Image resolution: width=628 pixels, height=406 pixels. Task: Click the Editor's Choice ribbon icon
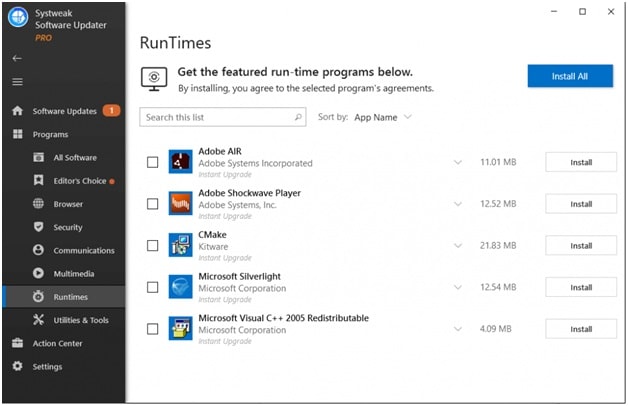click(38, 181)
